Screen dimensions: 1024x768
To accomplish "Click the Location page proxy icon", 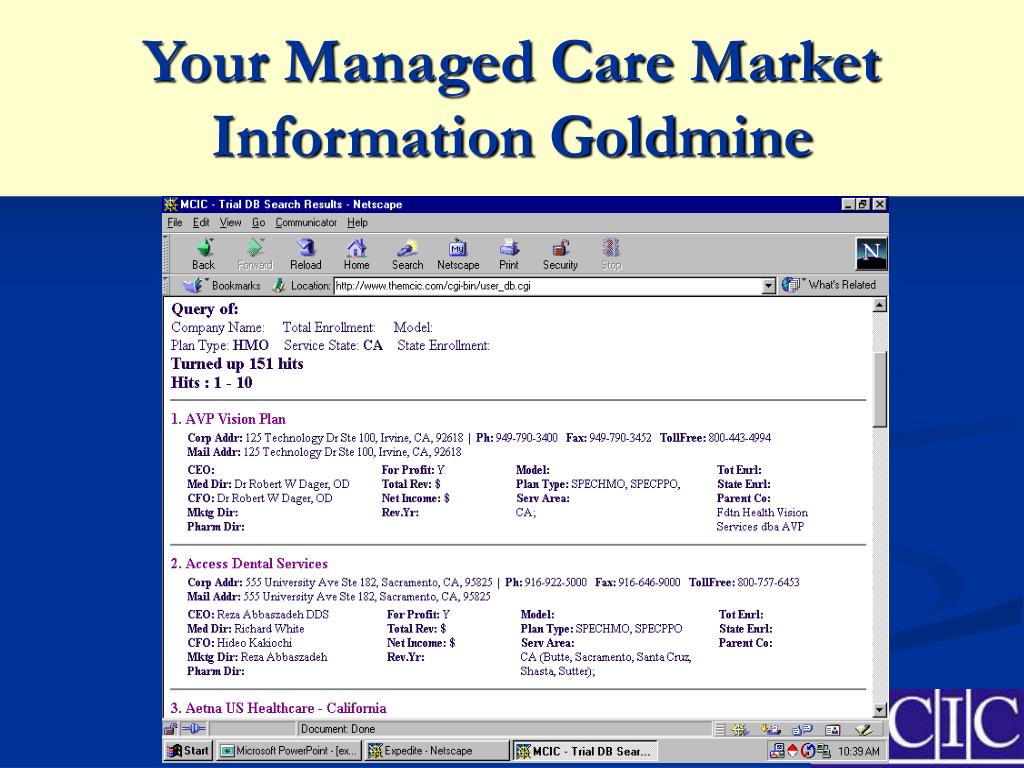I will pos(279,285).
